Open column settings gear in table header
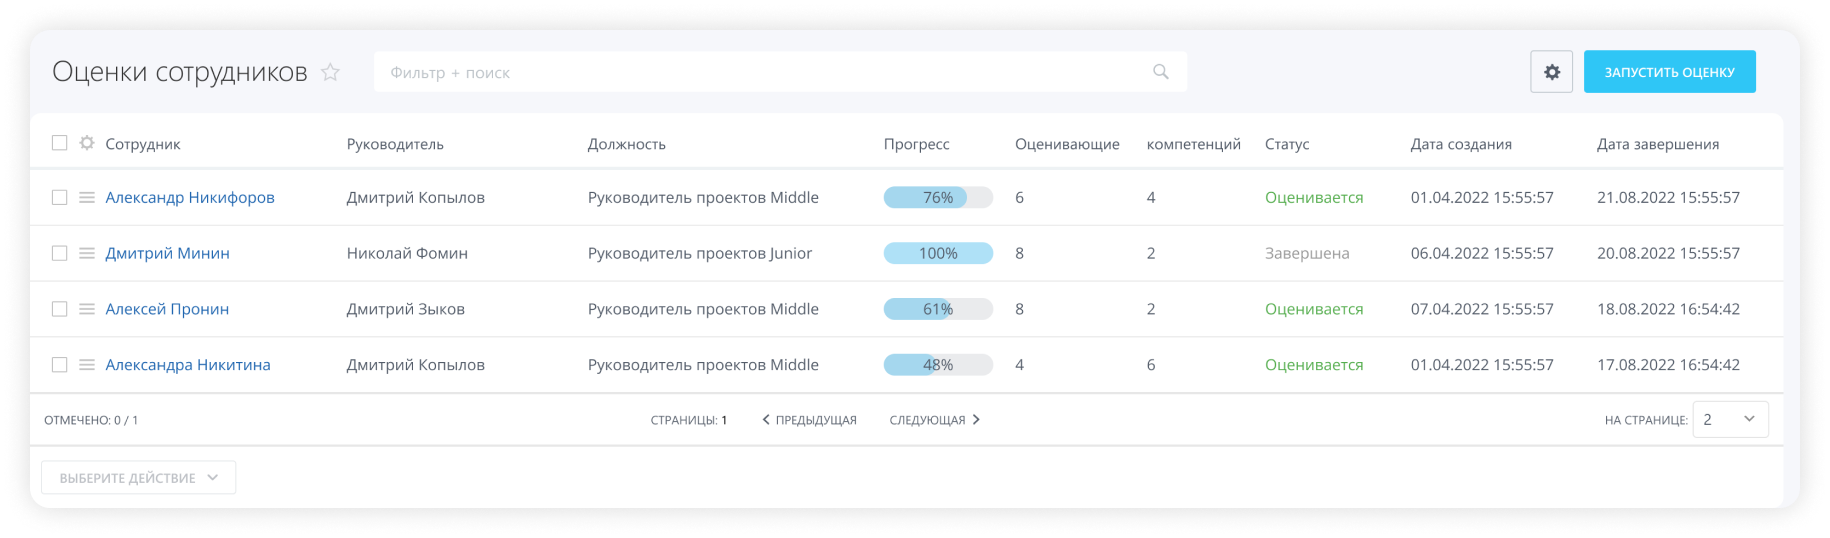 point(87,143)
